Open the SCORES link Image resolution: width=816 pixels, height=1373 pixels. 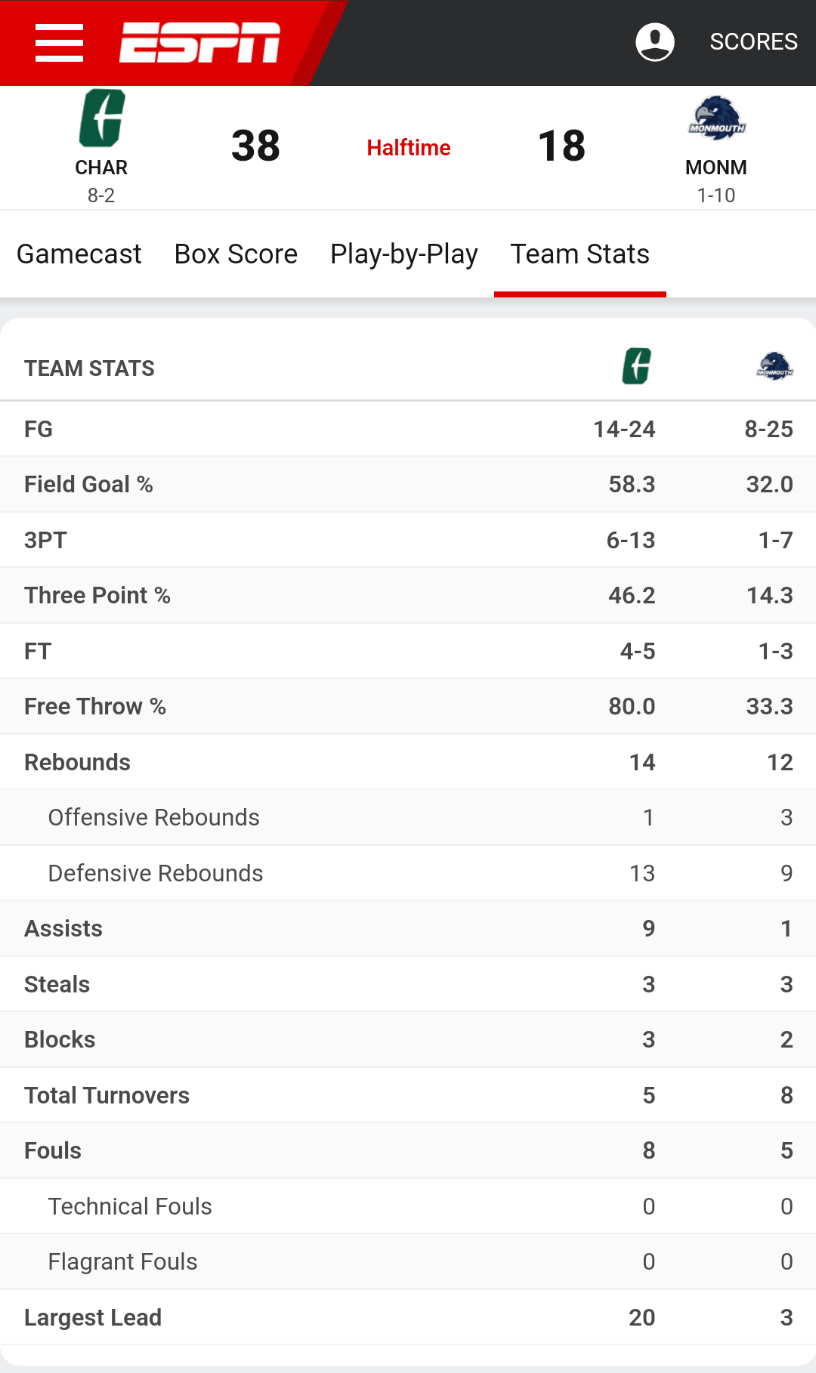[x=753, y=42]
